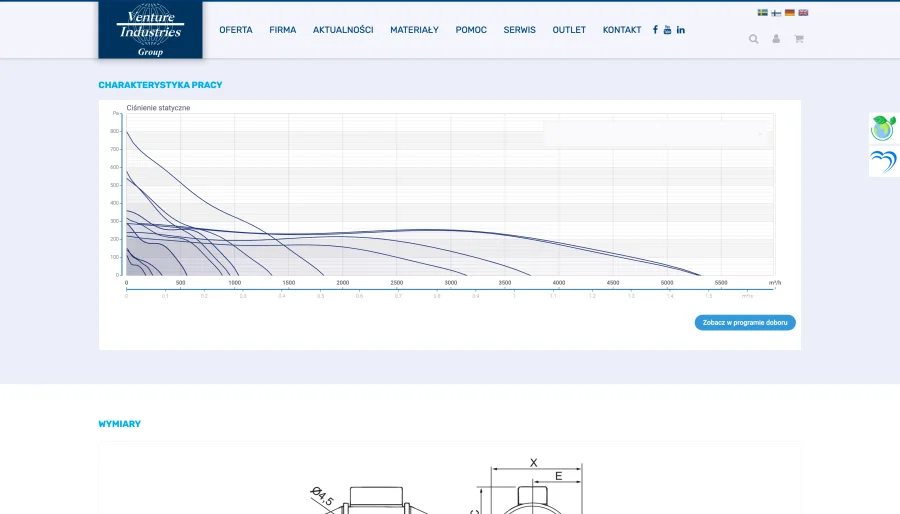This screenshot has width=900, height=514.
Task: Open the AKTUALNOŚCI menu
Action: tap(343, 30)
